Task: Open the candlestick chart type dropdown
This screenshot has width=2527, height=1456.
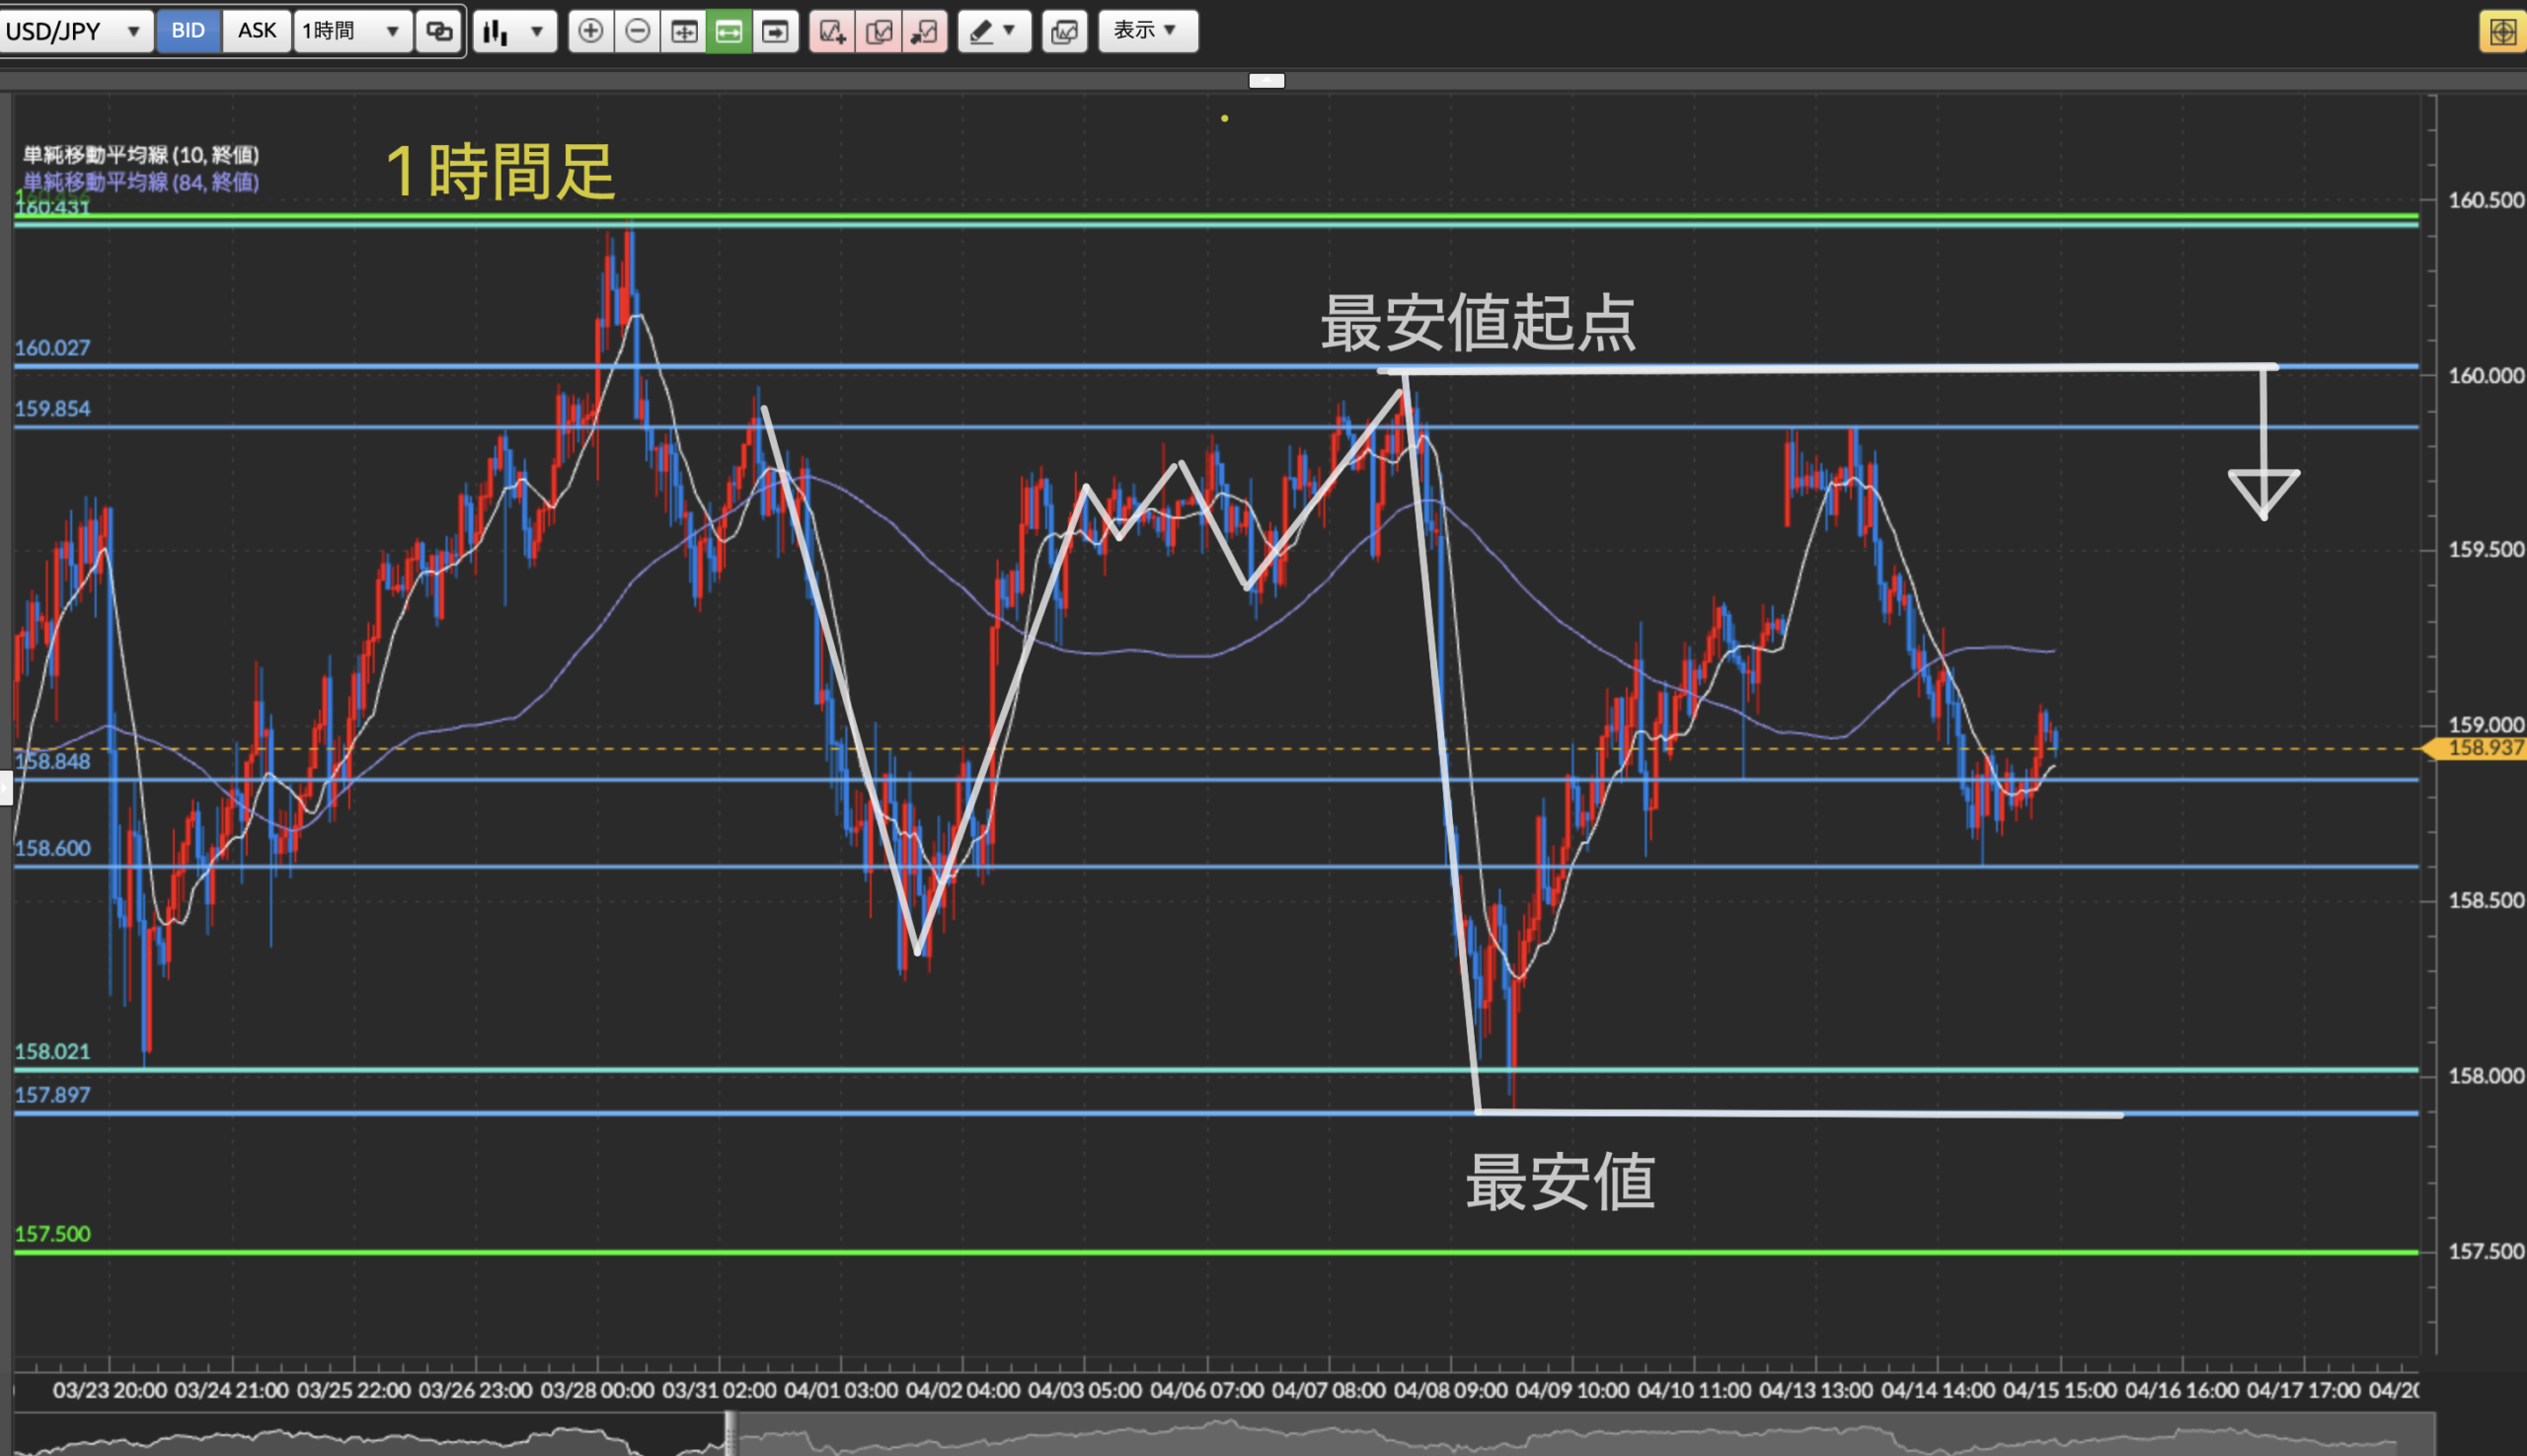Action: (x=514, y=31)
